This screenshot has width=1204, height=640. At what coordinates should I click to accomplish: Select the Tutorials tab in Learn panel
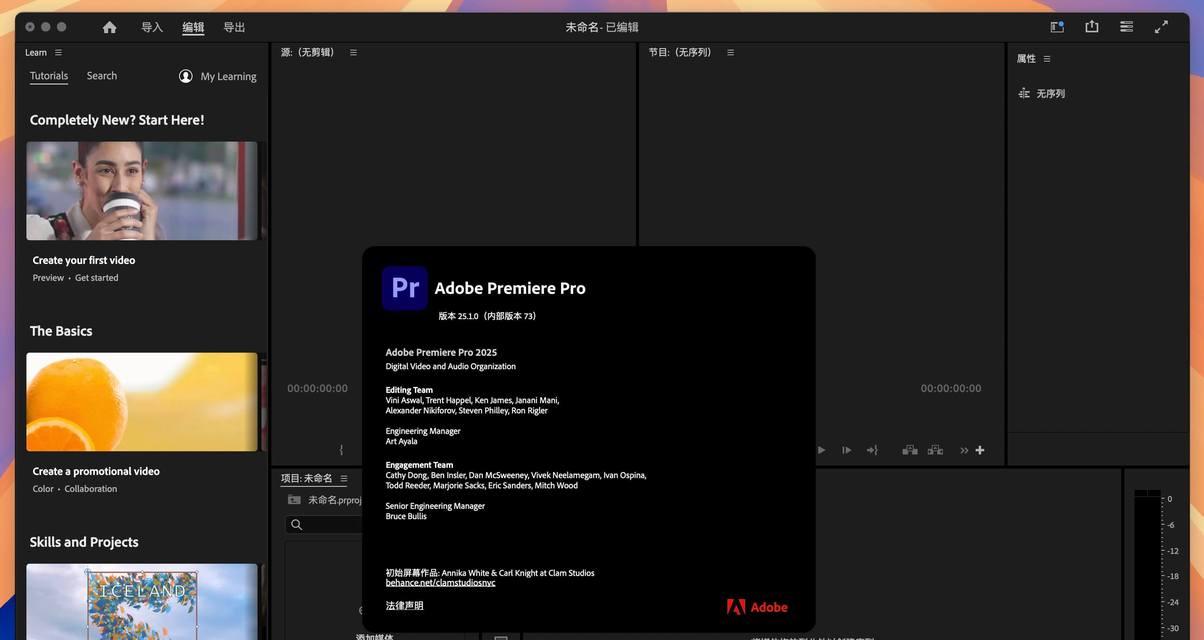49,76
